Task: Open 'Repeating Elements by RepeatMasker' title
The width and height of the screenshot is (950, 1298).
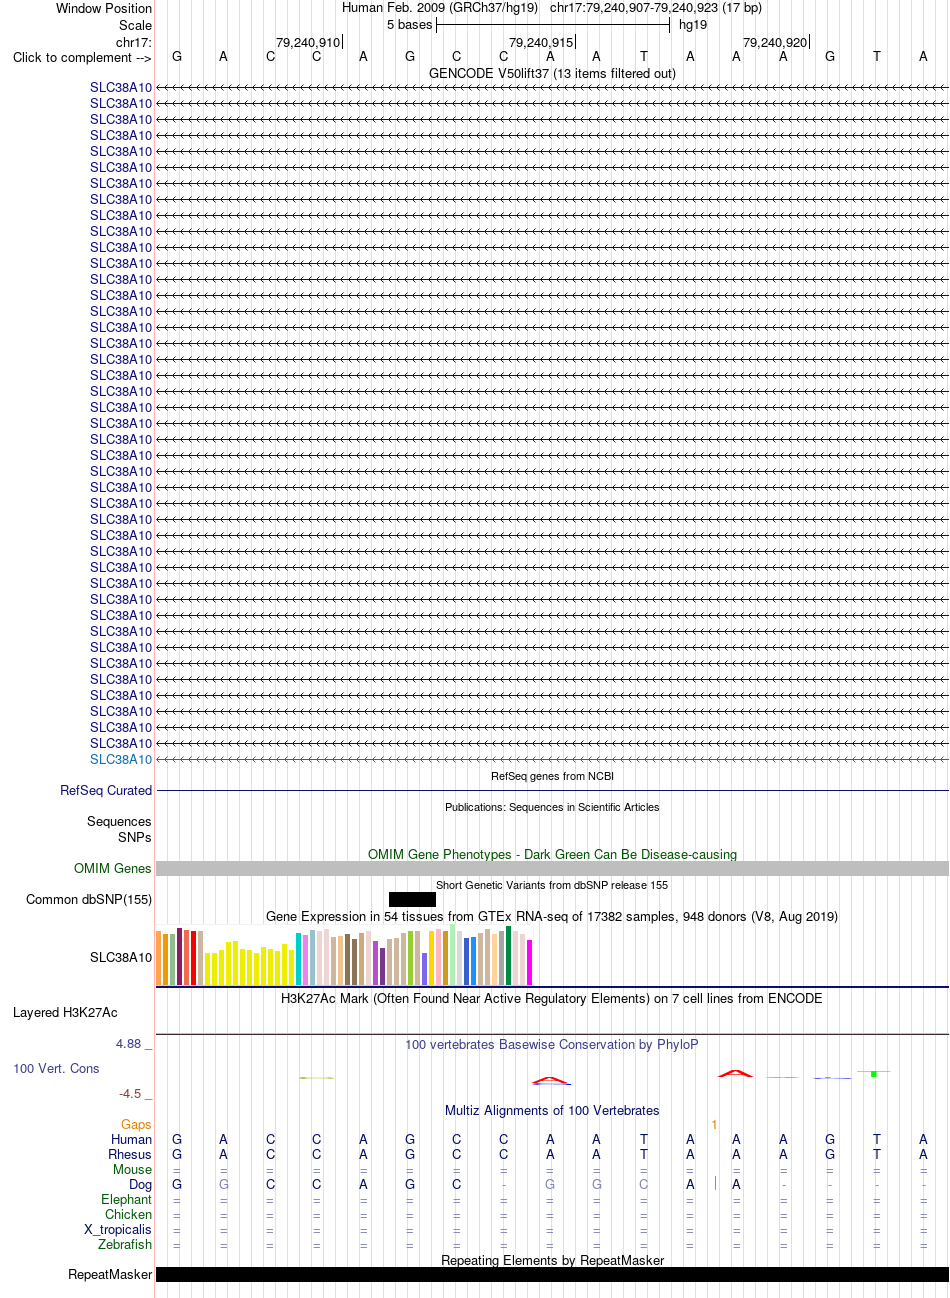Action: [552, 1260]
